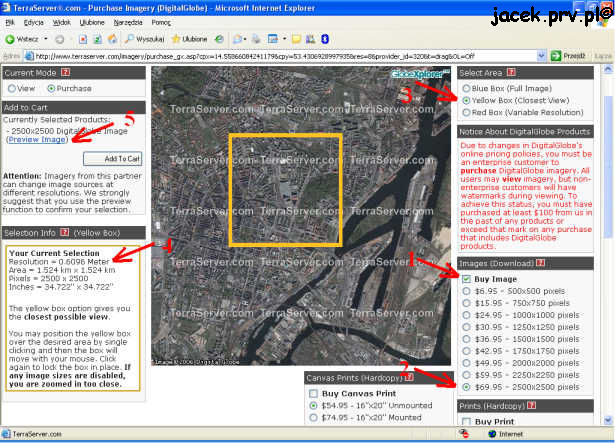Select the View mode radio button
This screenshot has height=443, width=615.
[x=12, y=88]
